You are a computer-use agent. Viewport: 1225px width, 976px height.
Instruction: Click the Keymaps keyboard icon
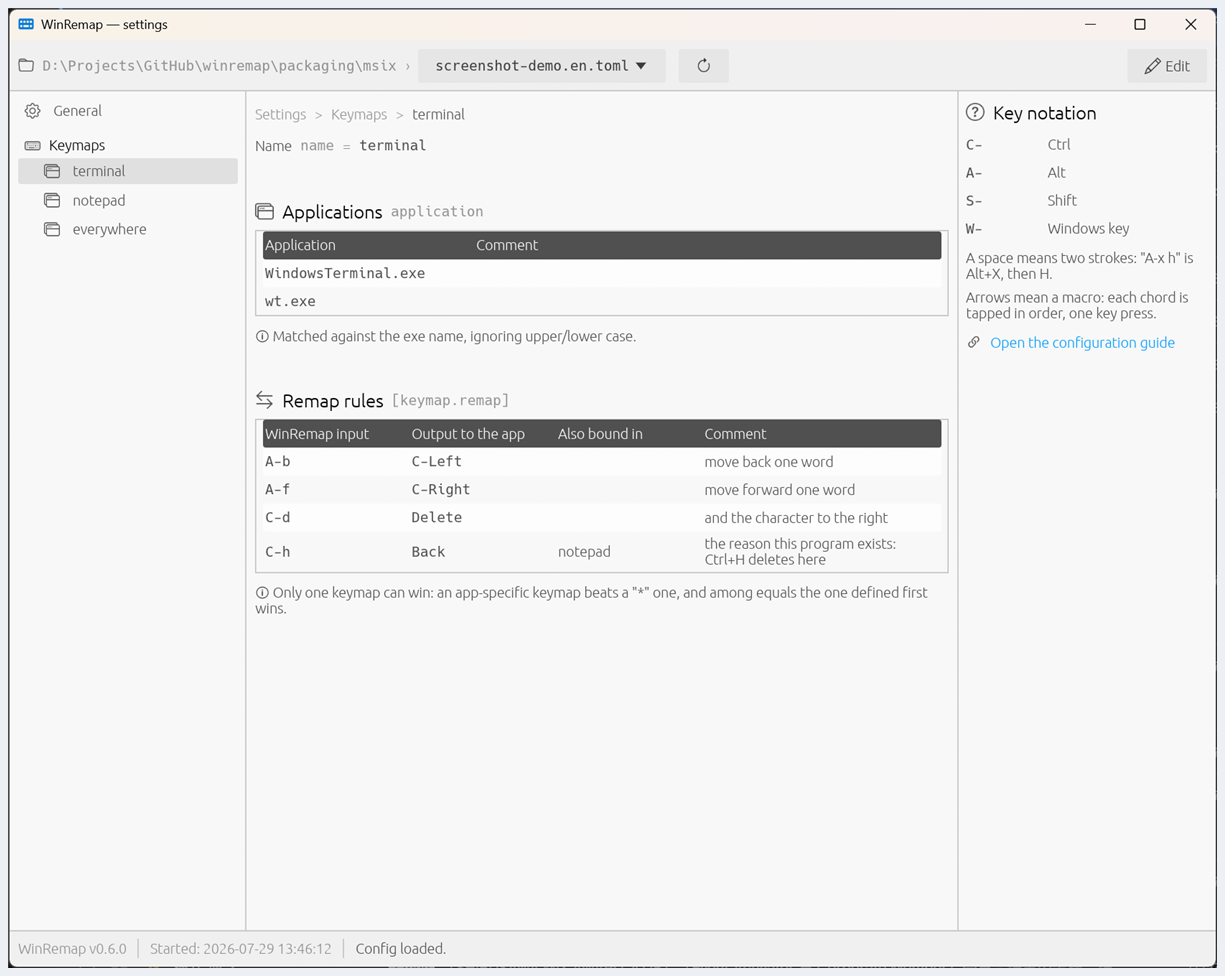tap(33, 146)
